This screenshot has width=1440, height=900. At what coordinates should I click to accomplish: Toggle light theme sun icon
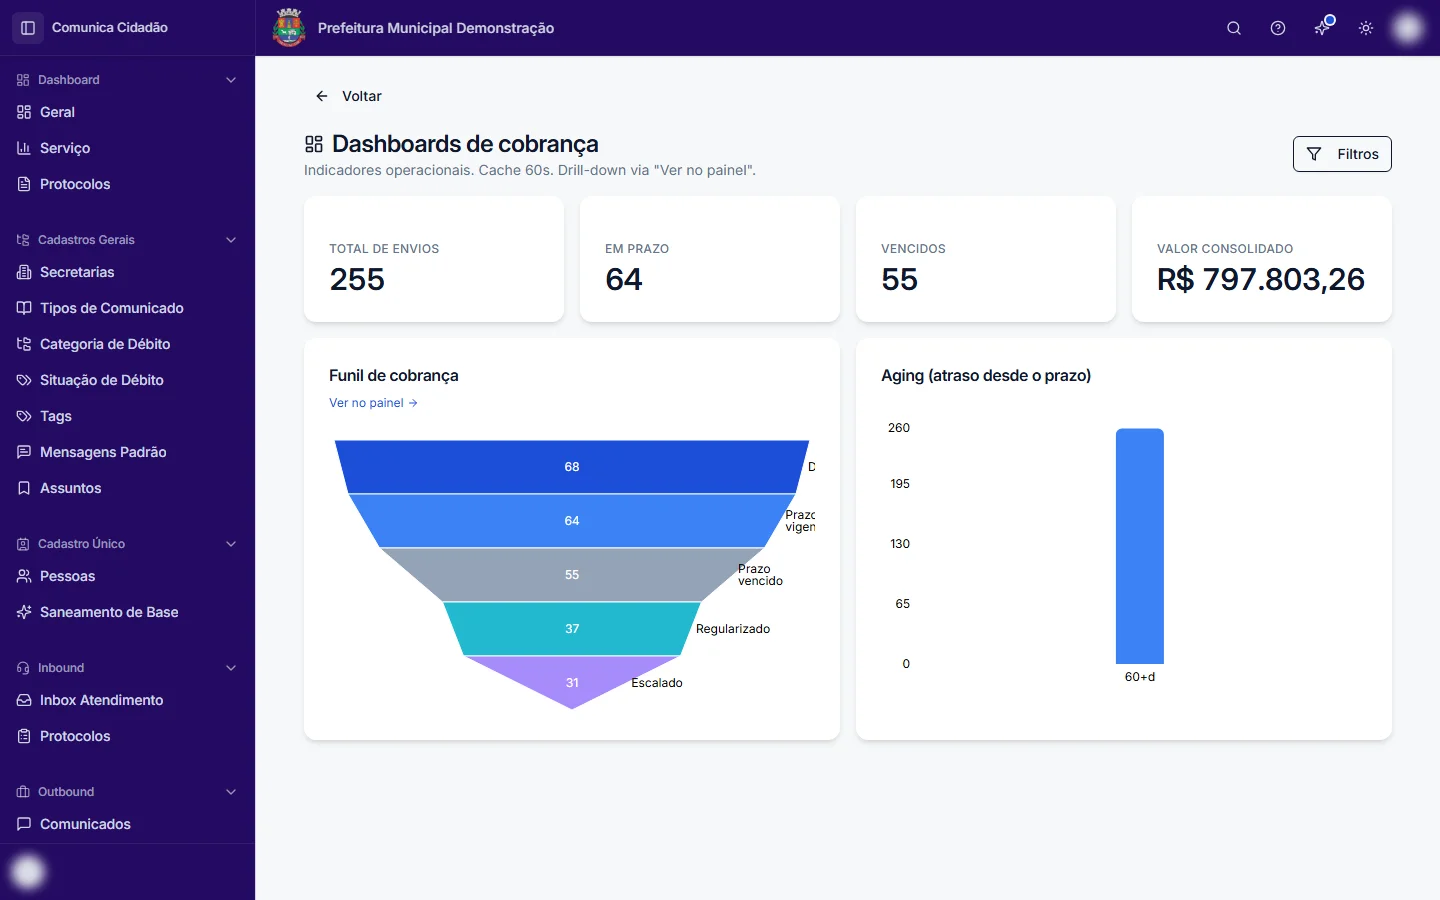pos(1366,28)
